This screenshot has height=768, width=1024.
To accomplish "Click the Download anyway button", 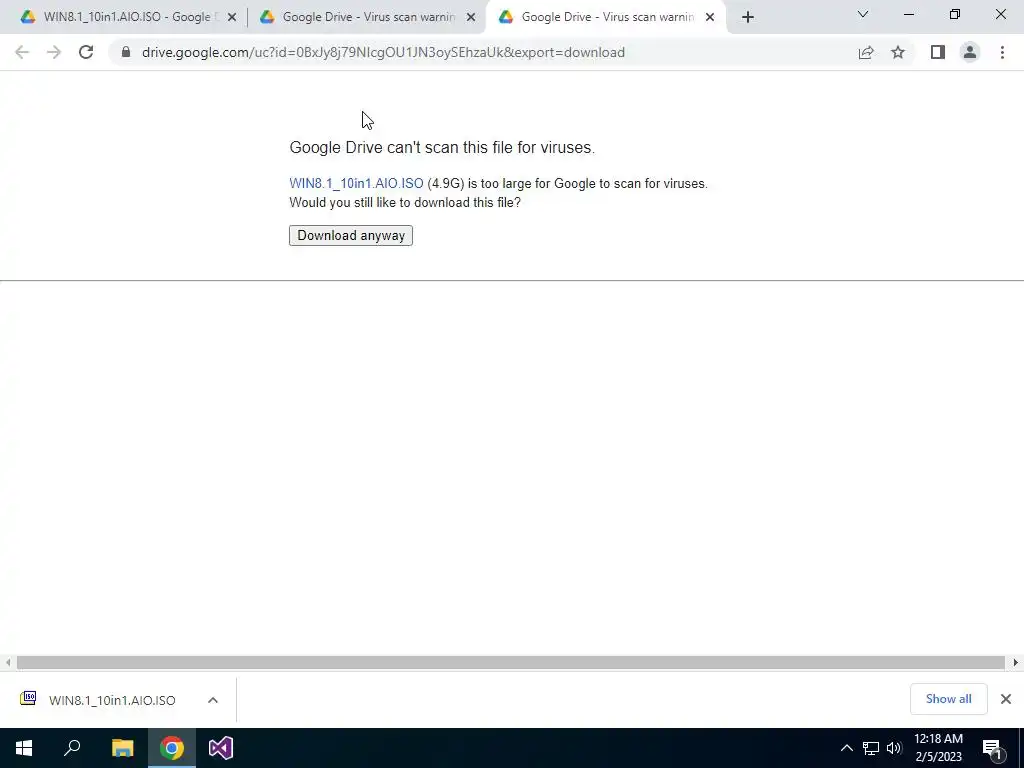I will 351,236.
